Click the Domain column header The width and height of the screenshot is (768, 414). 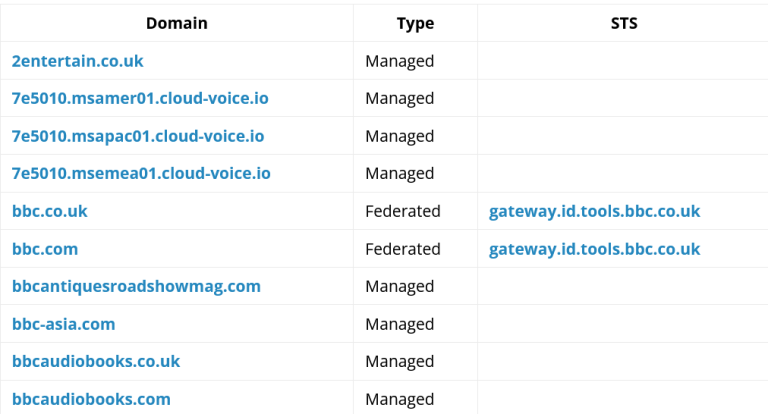(x=177, y=23)
